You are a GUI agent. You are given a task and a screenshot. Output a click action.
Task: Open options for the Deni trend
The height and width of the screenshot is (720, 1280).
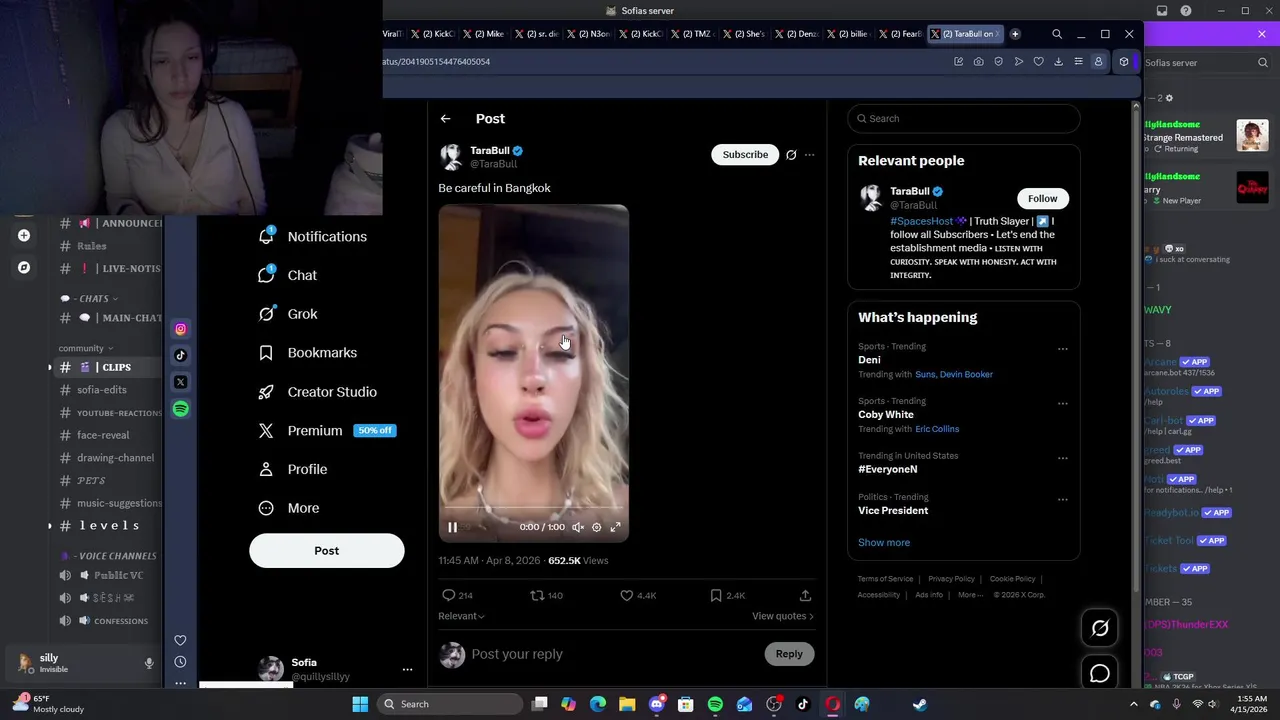(x=1062, y=350)
